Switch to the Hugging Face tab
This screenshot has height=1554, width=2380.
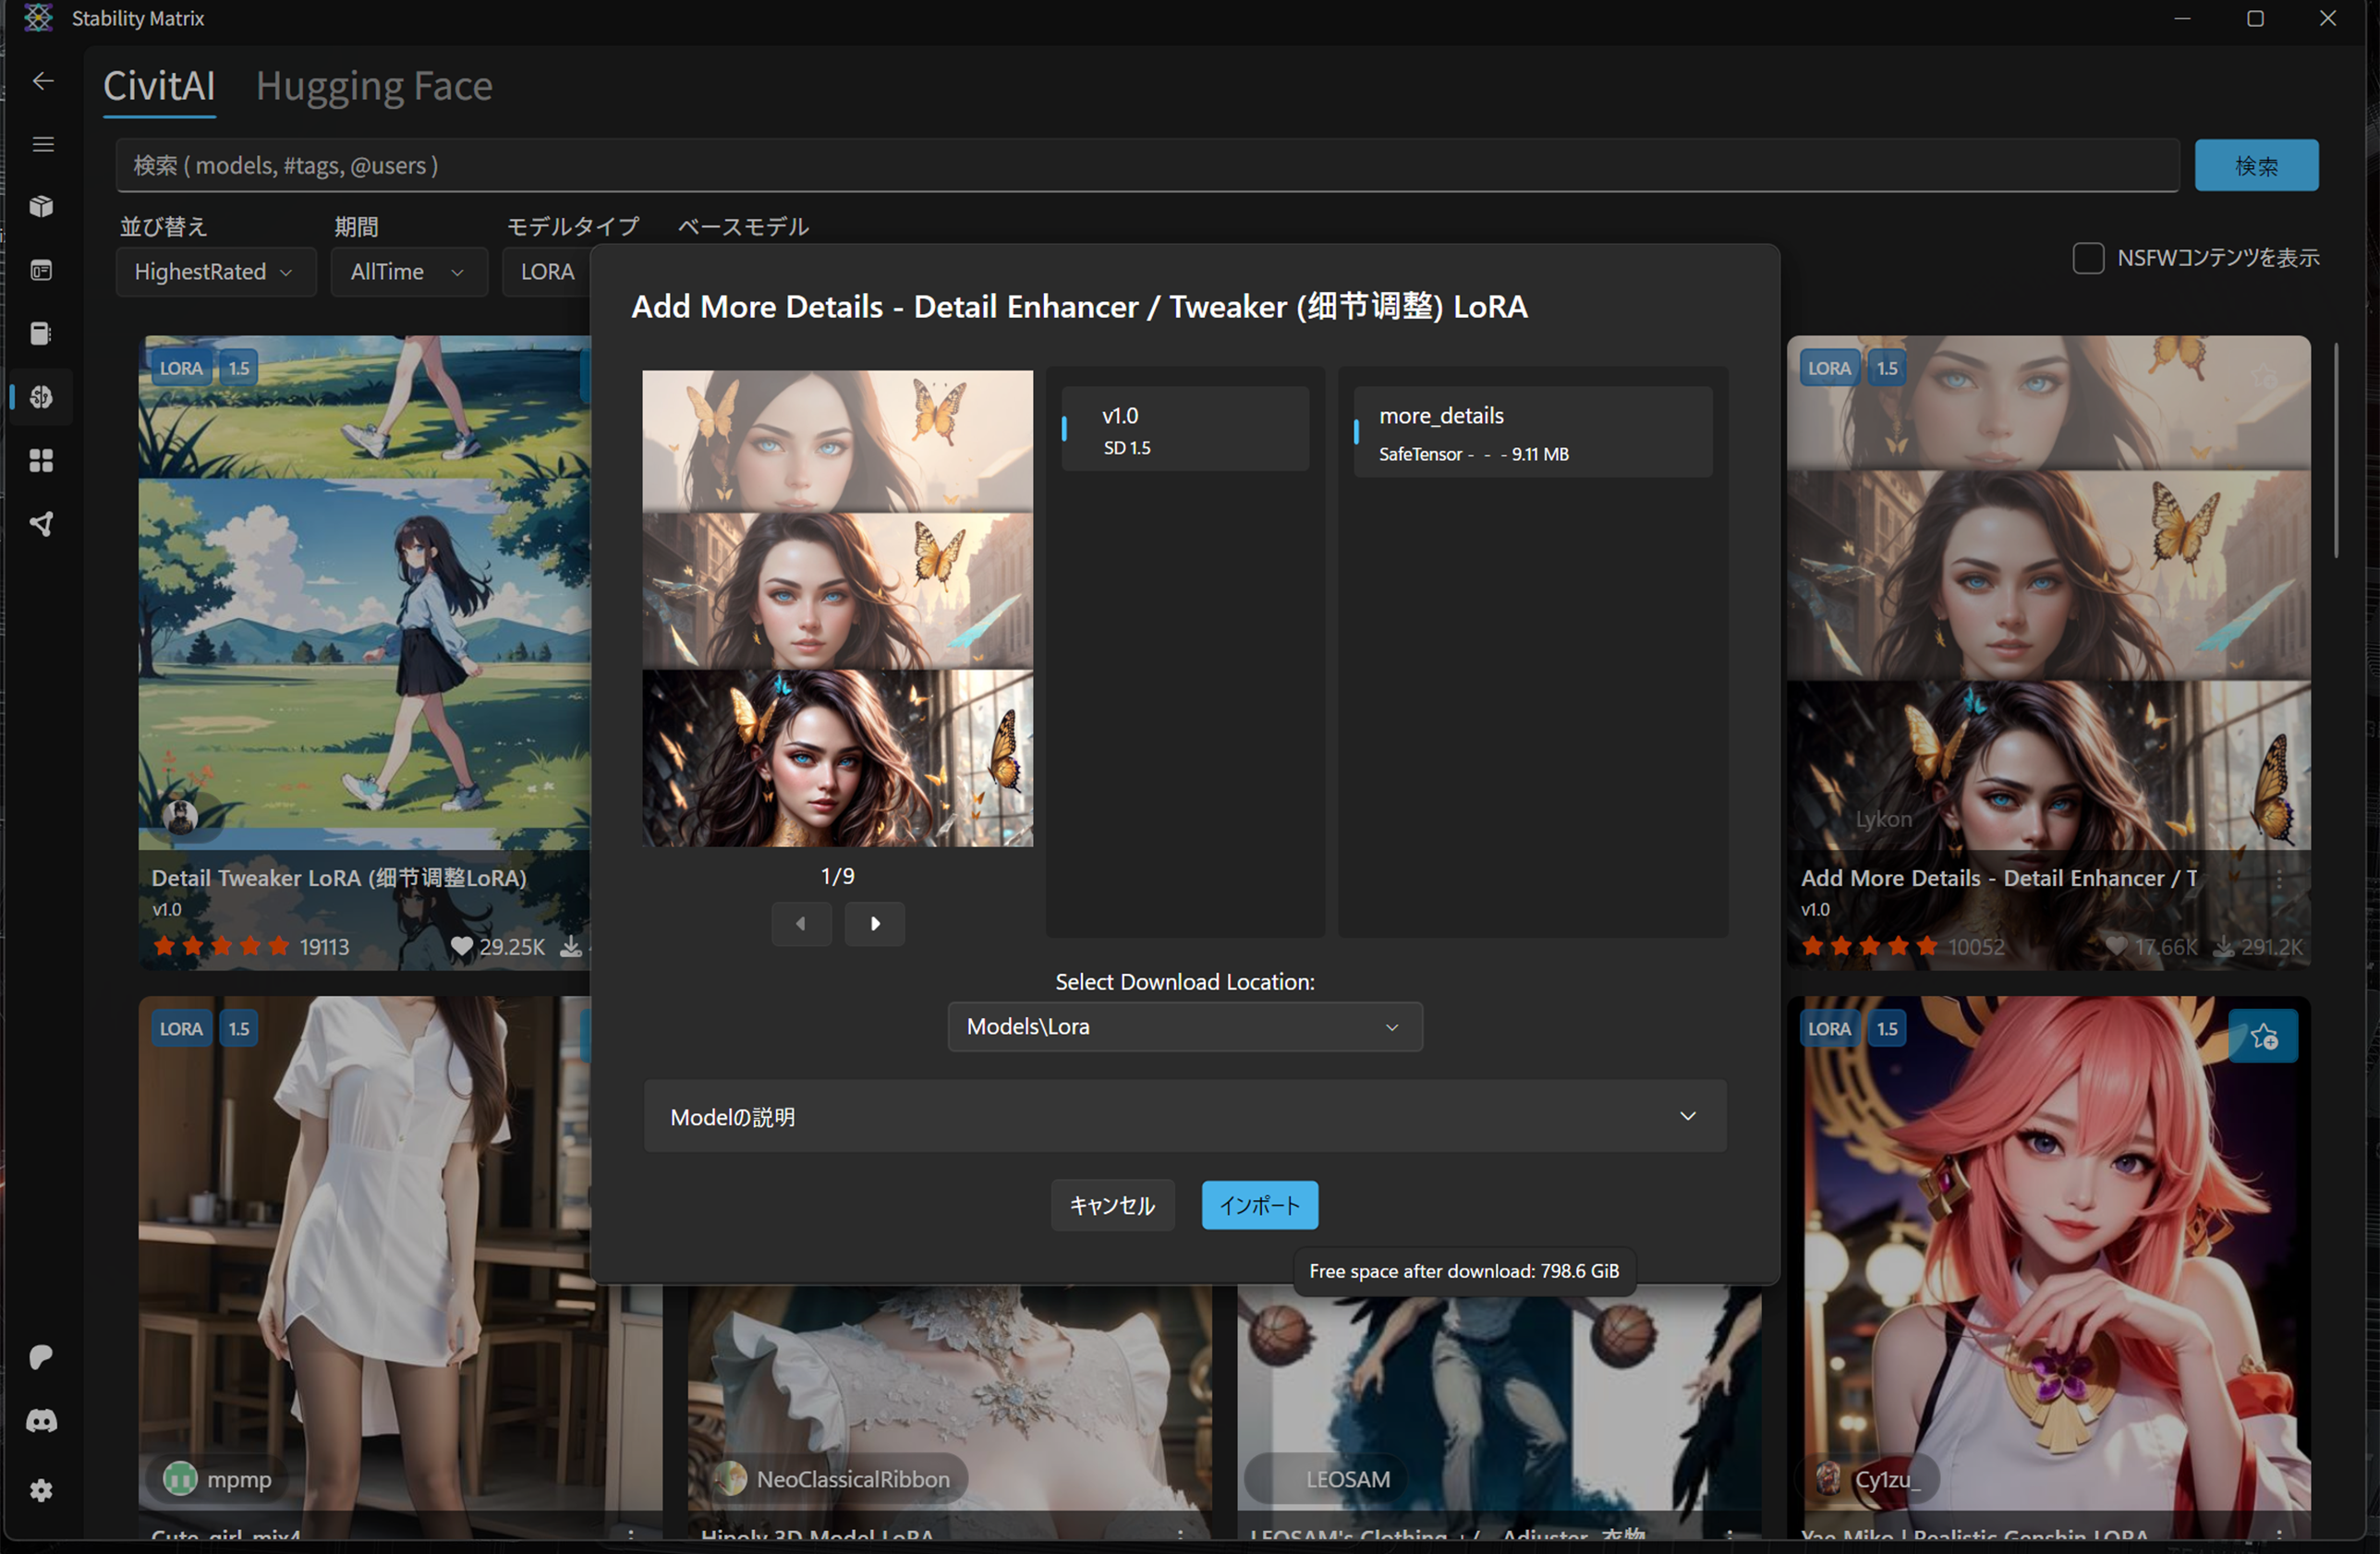click(374, 86)
